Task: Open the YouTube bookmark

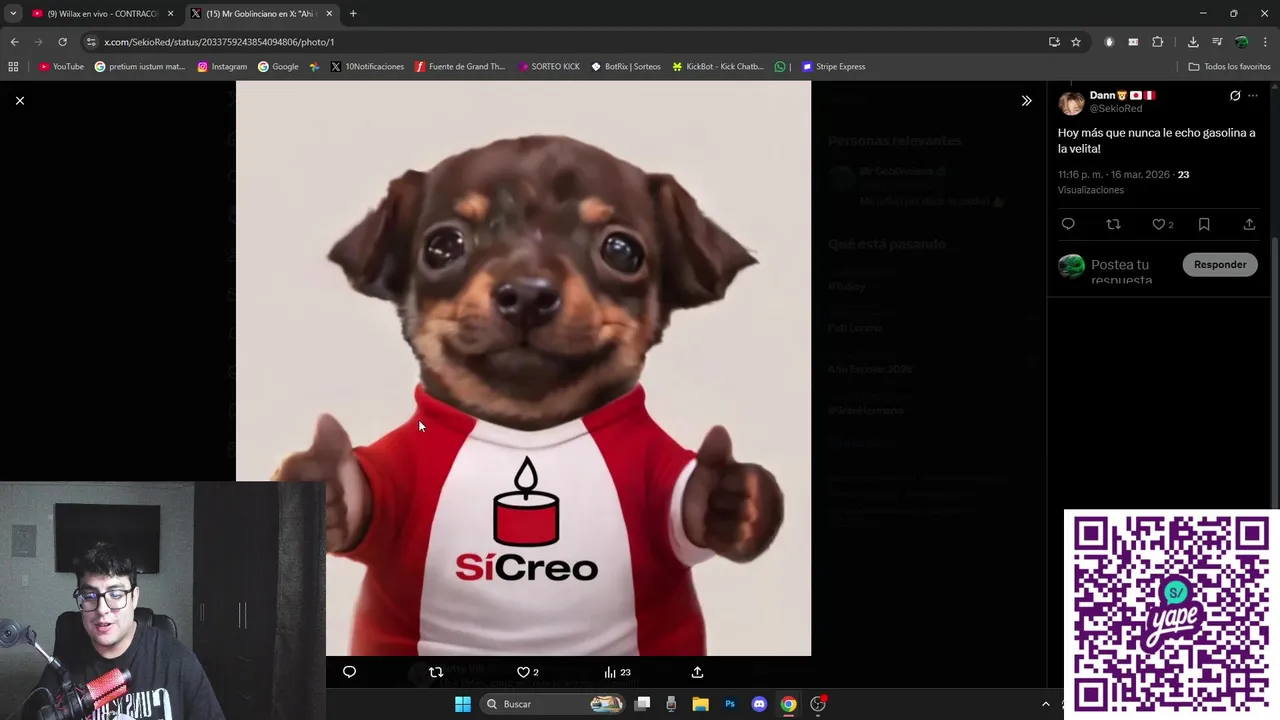Action: click(61, 67)
